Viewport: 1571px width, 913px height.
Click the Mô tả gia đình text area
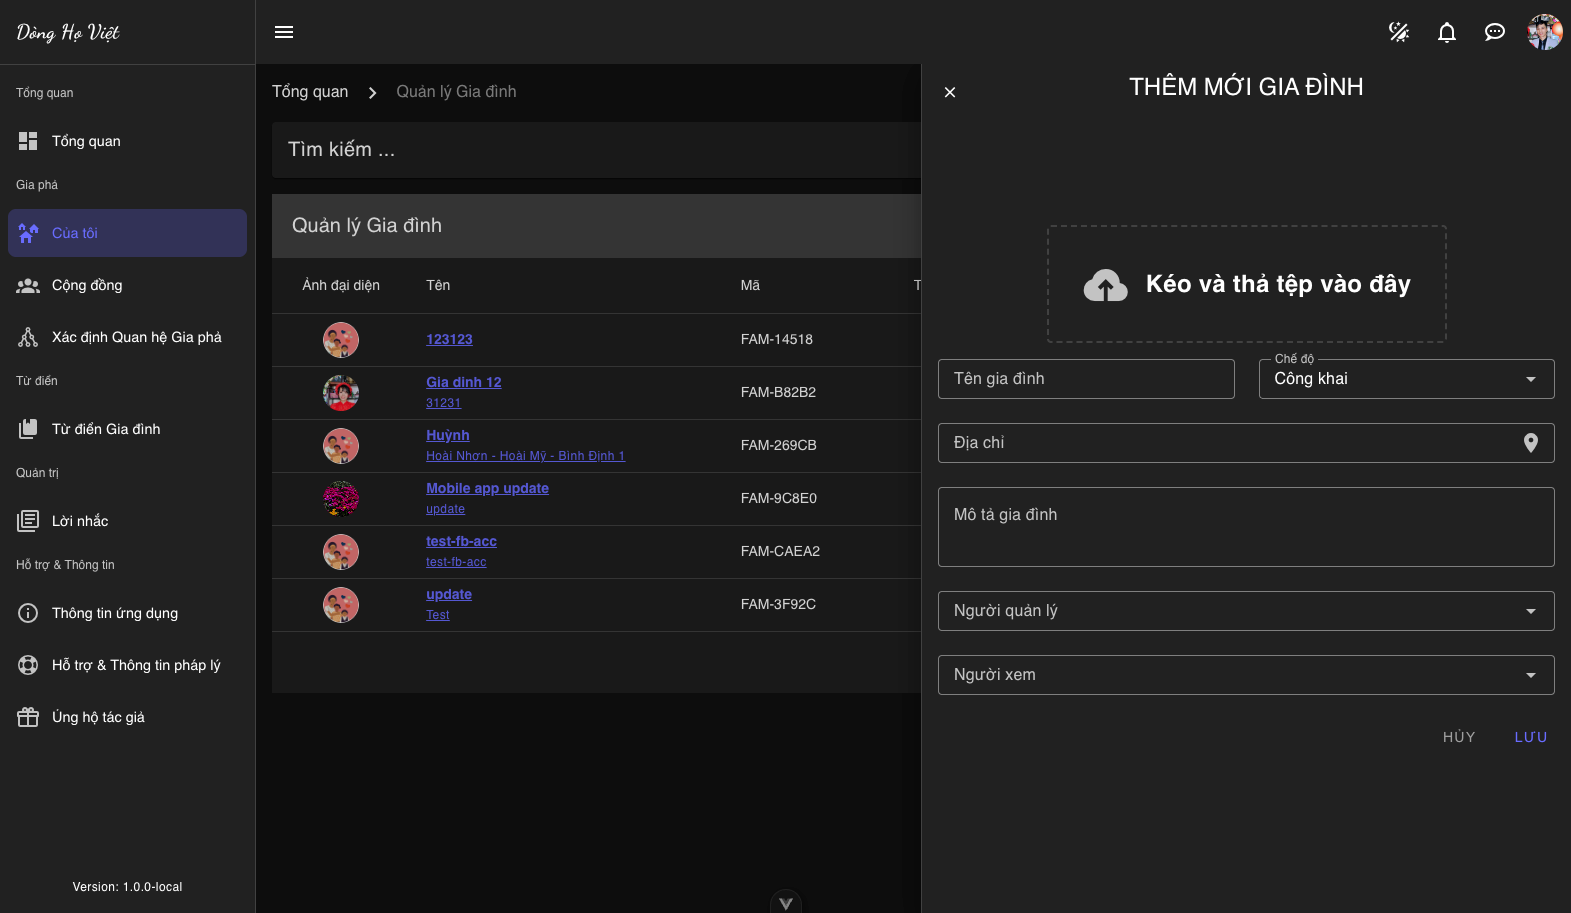tap(1245, 527)
